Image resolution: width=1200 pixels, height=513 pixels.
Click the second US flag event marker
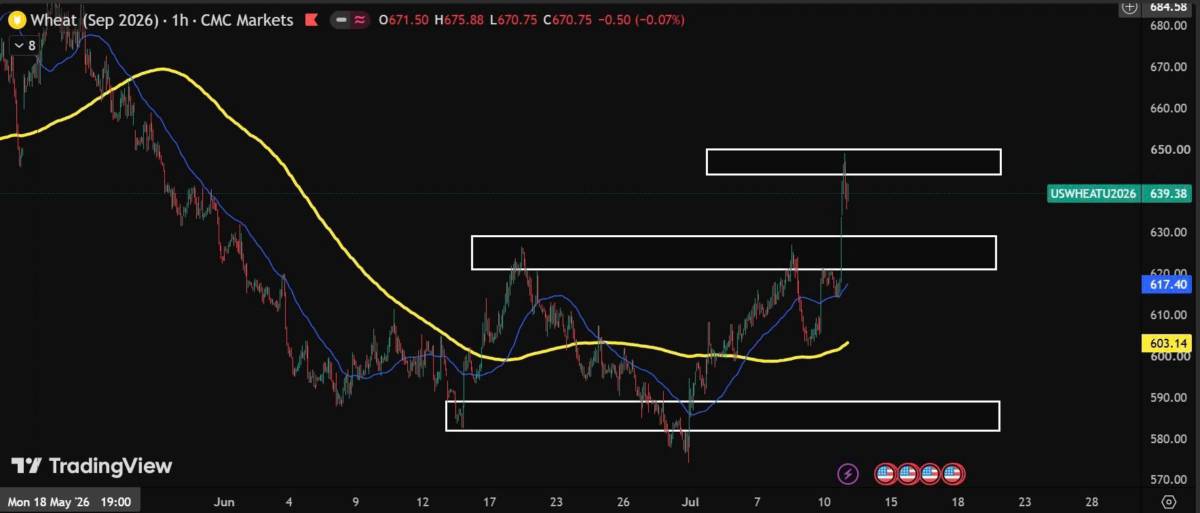click(x=908, y=473)
